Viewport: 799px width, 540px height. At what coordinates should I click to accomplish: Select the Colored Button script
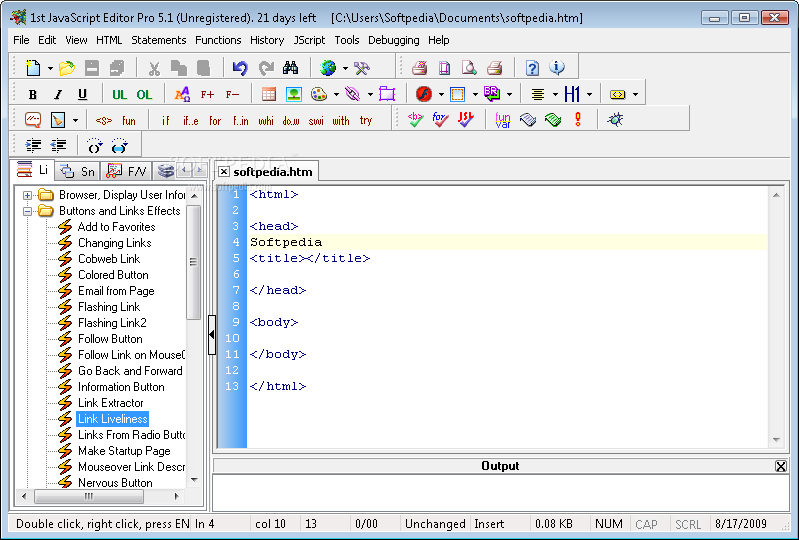click(x=113, y=275)
